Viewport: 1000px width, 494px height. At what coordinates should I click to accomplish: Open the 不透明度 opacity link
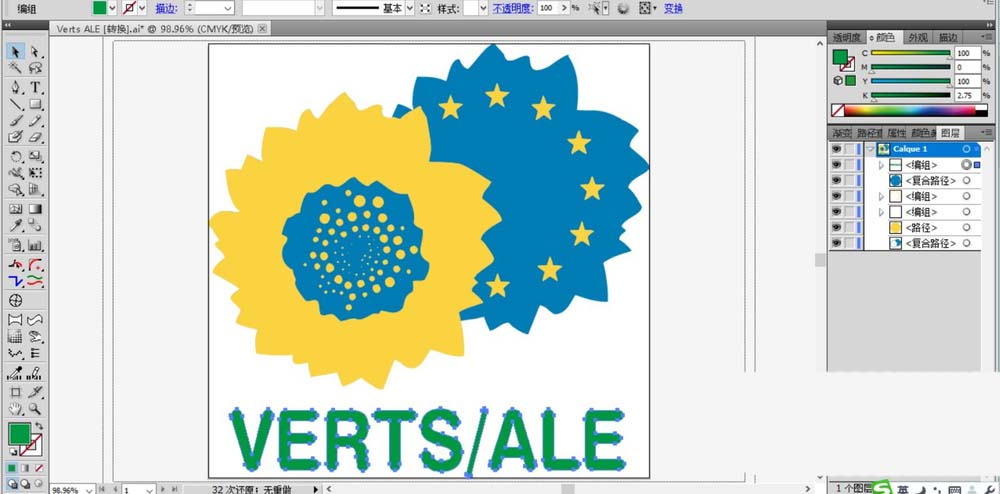512,8
